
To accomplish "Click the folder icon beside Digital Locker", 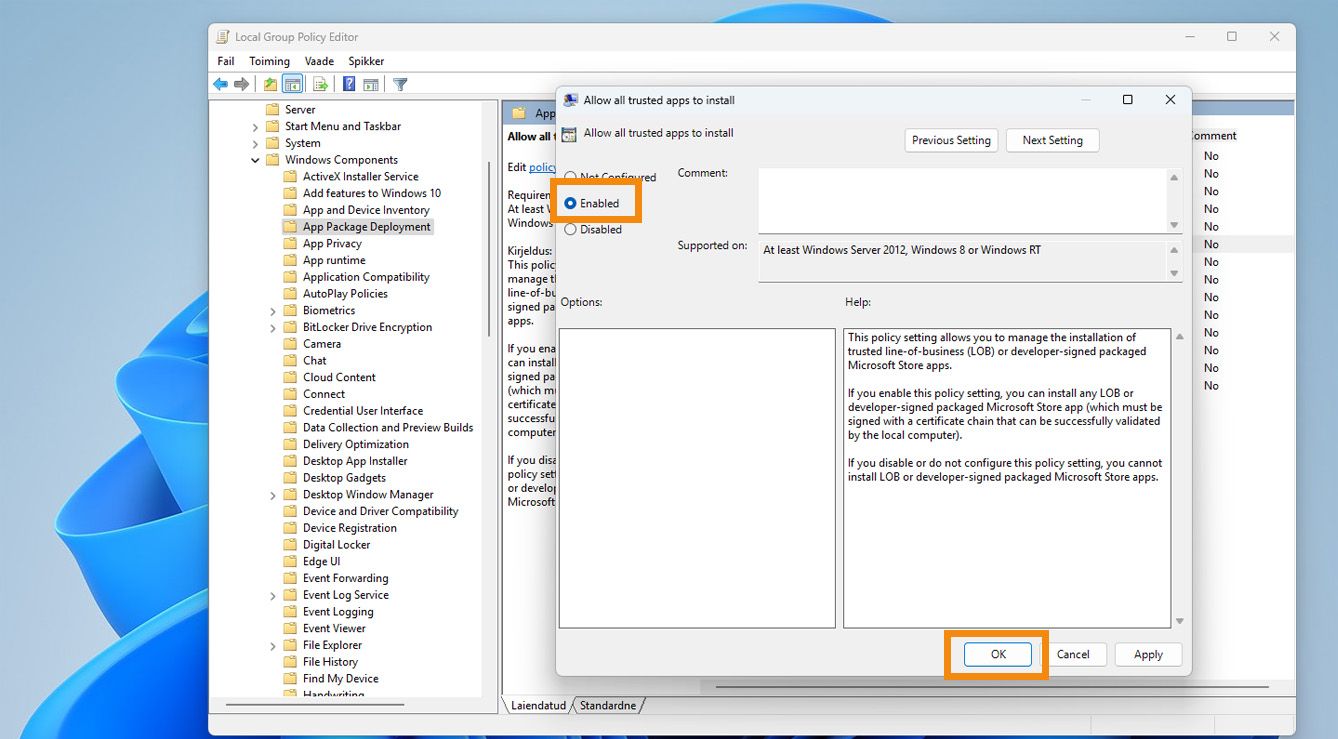I will [290, 545].
